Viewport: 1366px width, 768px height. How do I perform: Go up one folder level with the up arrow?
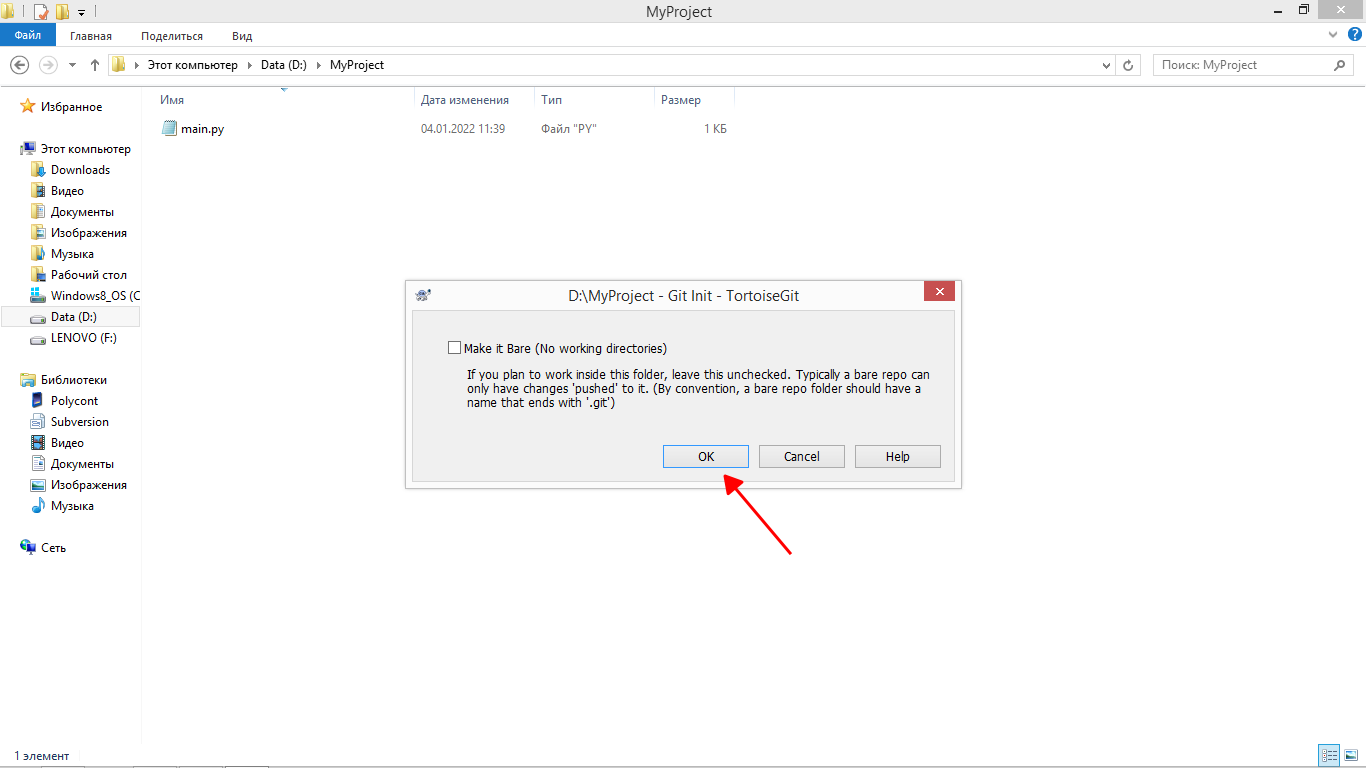pos(95,65)
